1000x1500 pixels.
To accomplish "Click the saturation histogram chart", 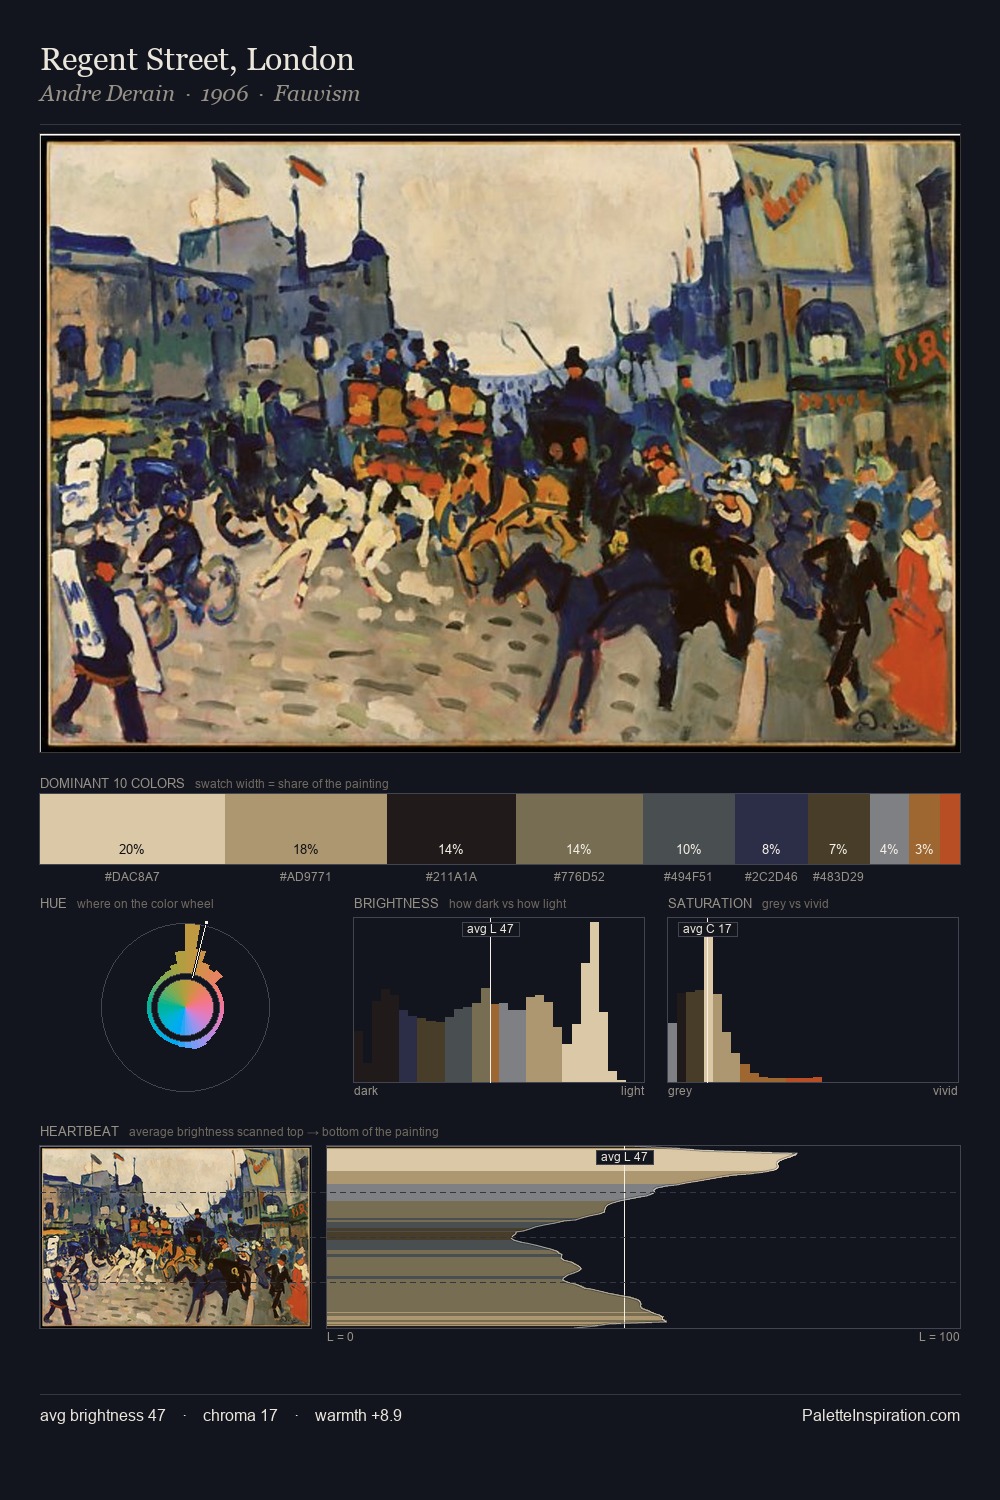I will [x=813, y=1000].
